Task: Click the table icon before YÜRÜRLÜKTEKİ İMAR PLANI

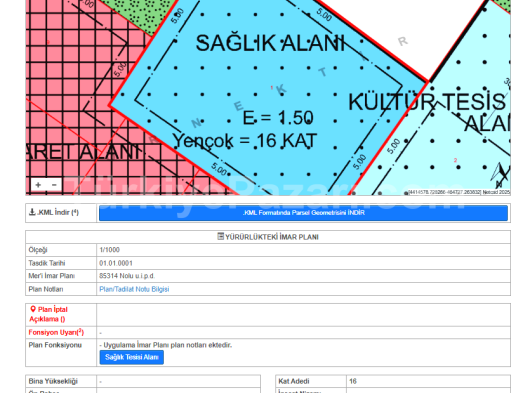Action: pos(220,237)
